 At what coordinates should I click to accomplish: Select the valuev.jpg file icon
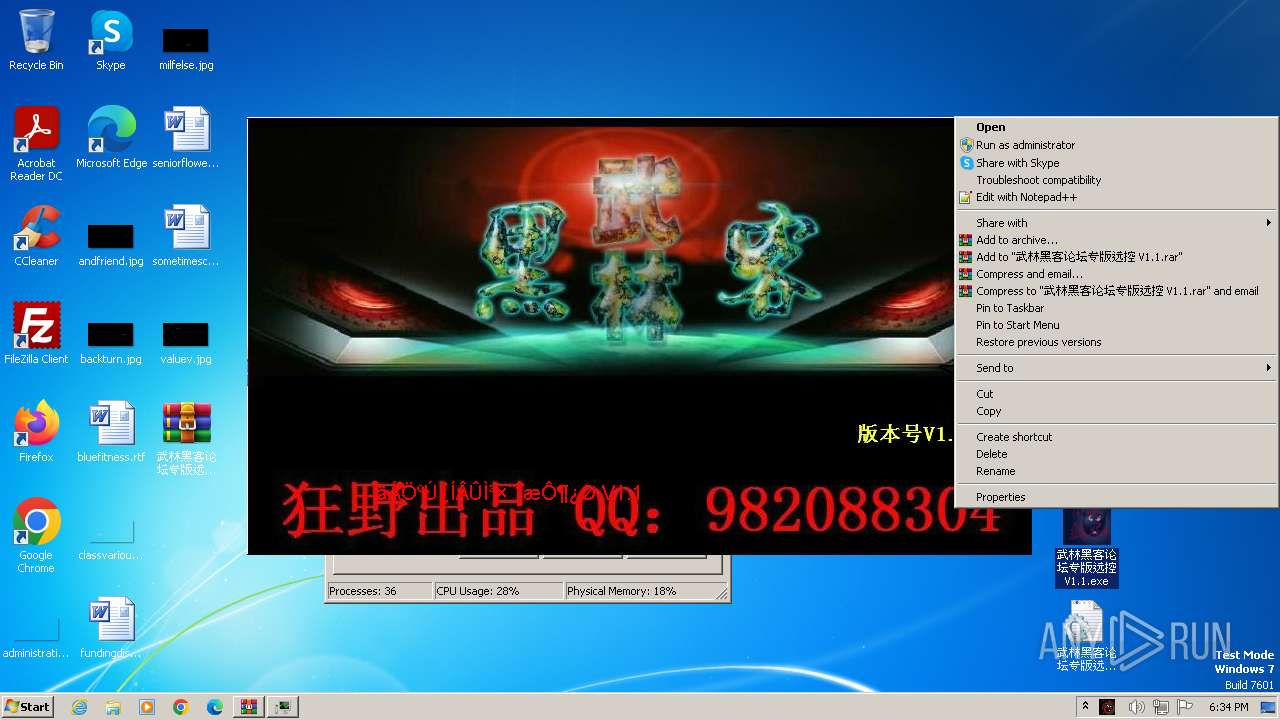pos(186,342)
